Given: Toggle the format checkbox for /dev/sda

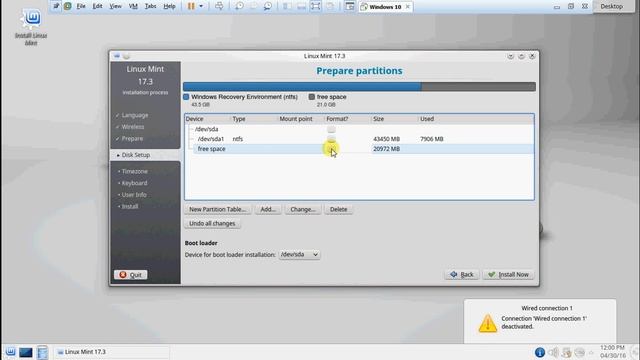Looking at the screenshot, I should [x=331, y=129].
